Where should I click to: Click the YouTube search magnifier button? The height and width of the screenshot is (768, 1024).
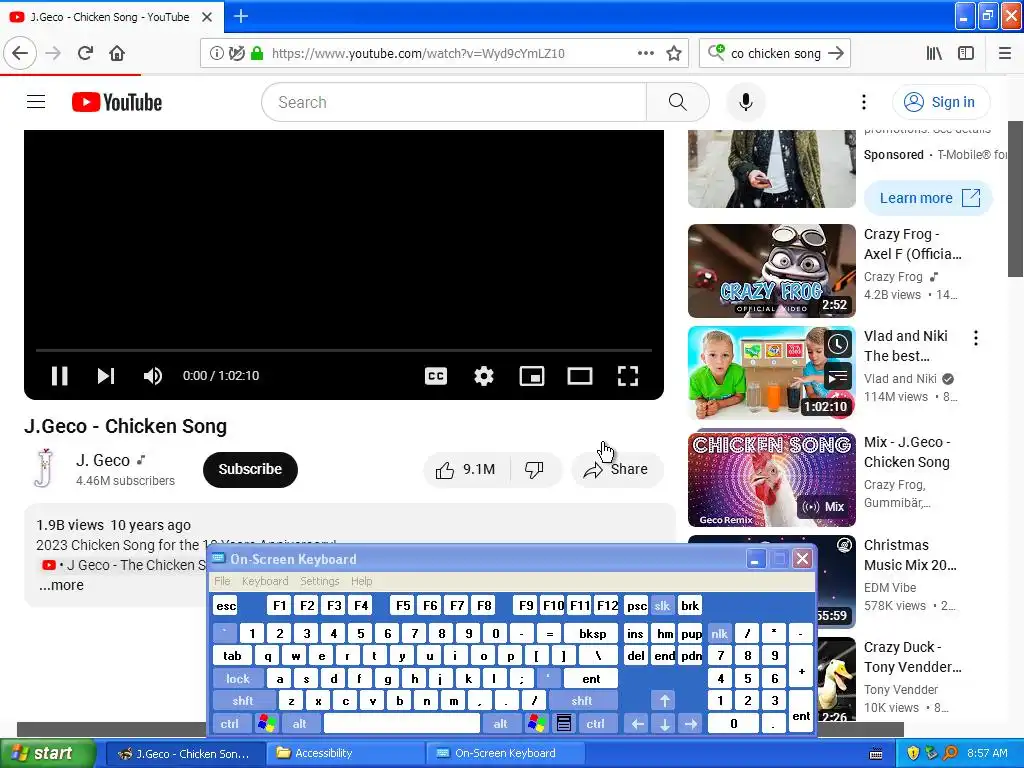(678, 102)
